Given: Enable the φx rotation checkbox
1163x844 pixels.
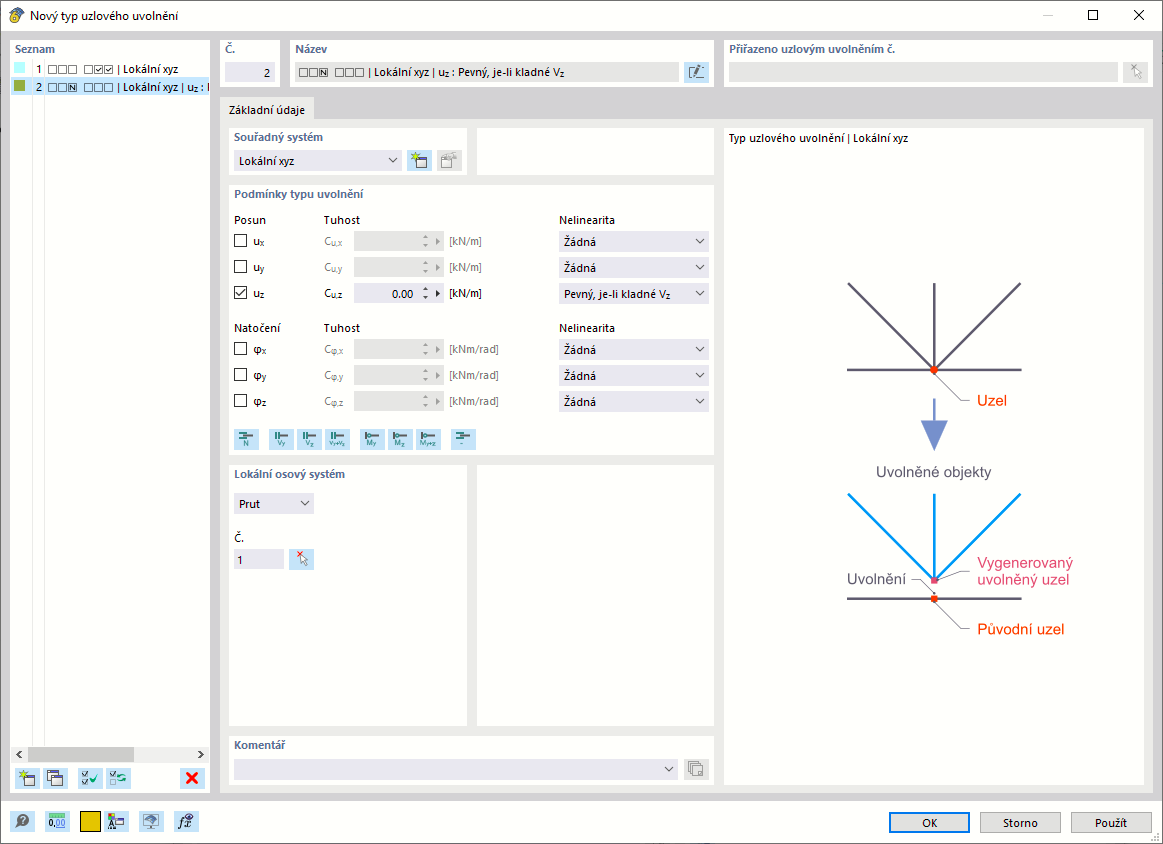Looking at the screenshot, I should coord(240,349).
